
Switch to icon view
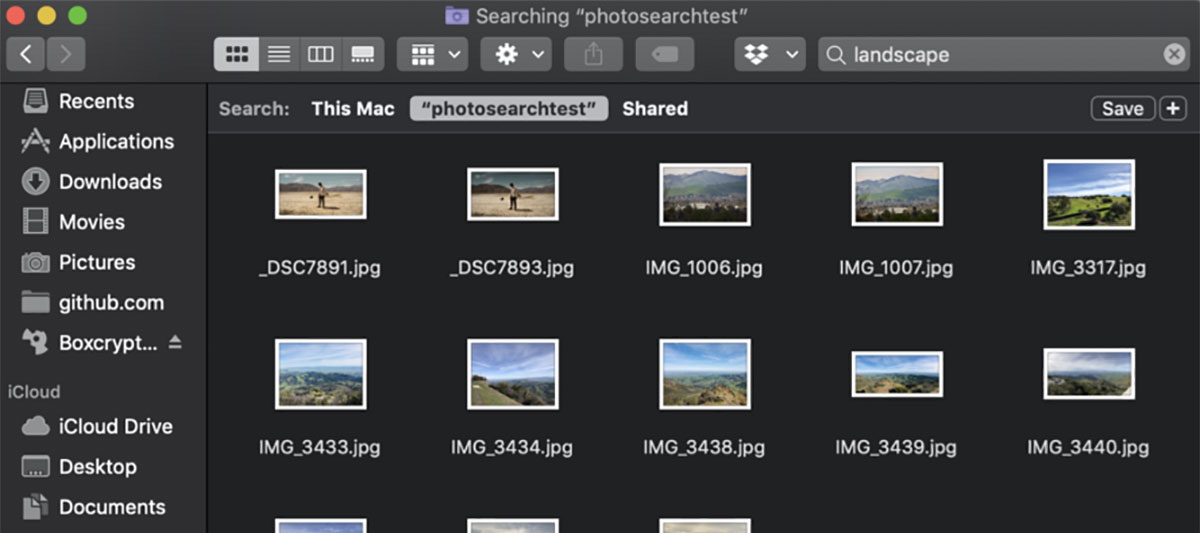point(236,54)
